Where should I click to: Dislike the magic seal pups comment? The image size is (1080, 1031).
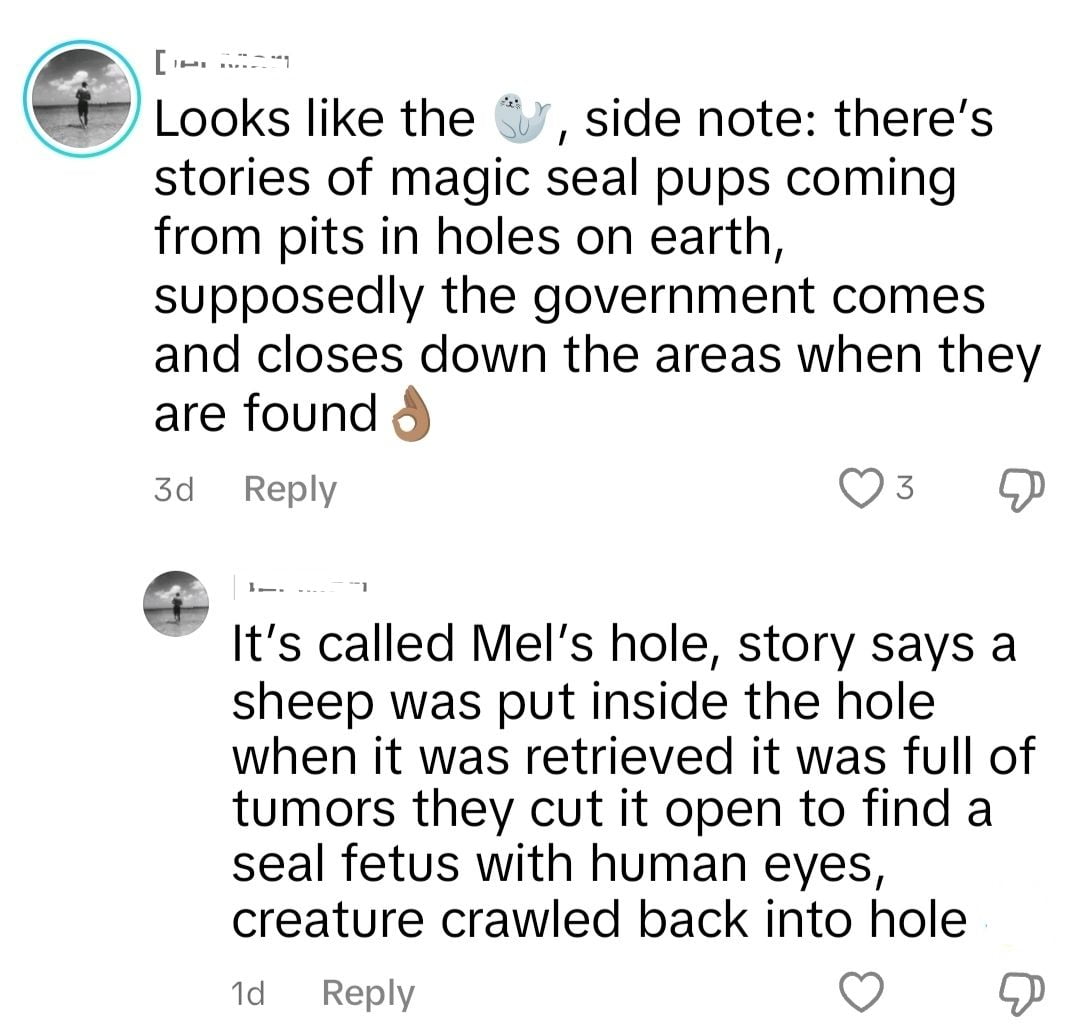tap(1020, 489)
